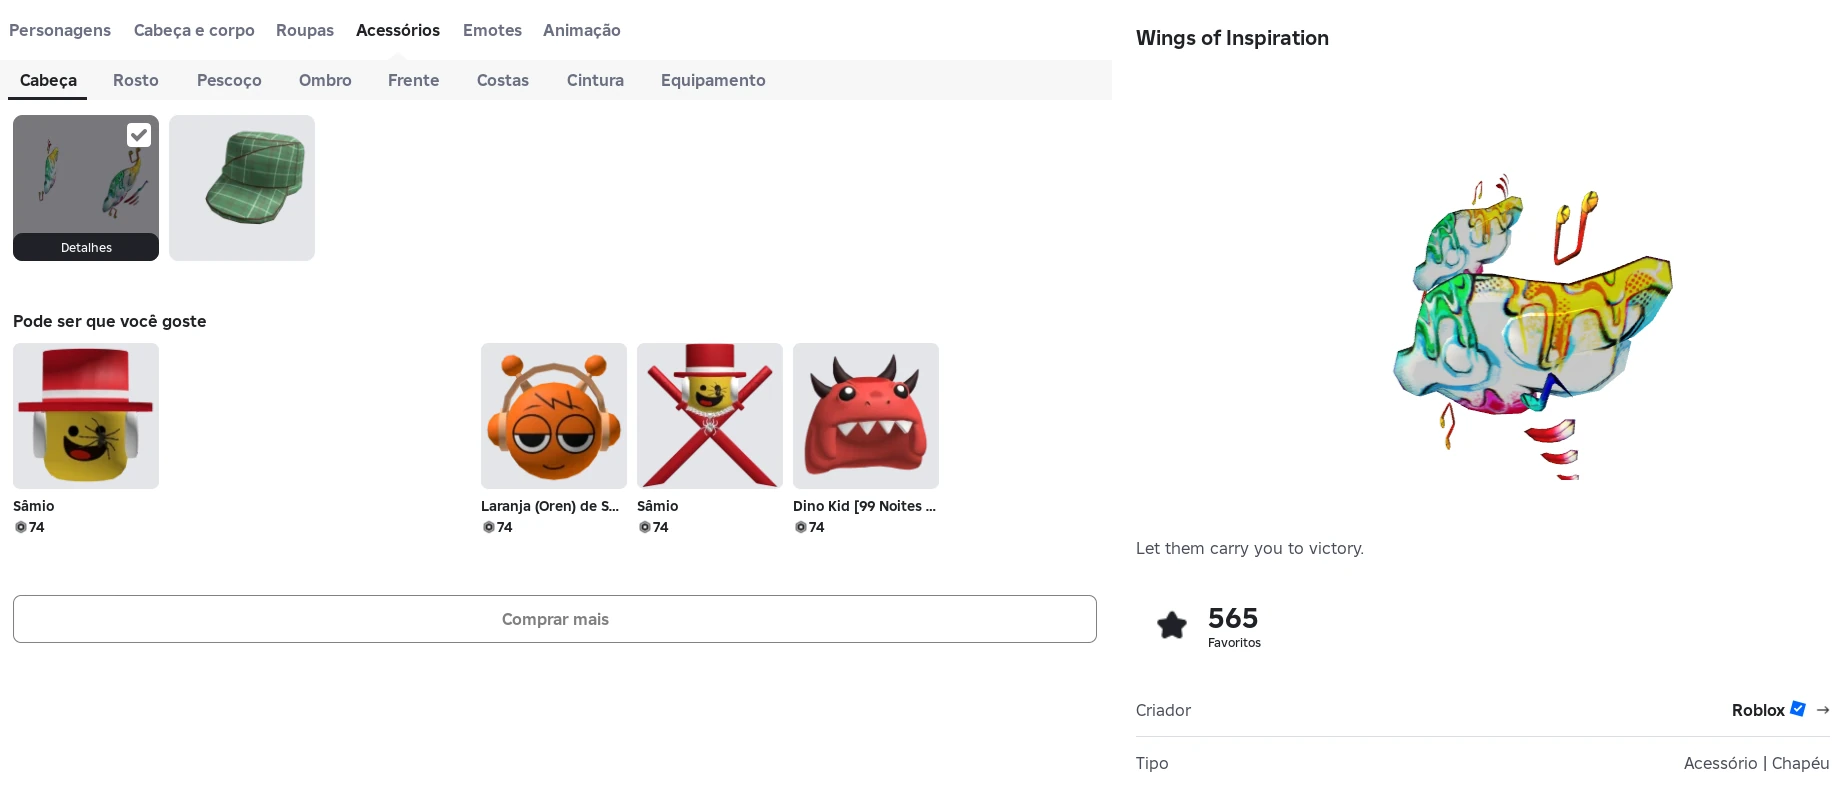The height and width of the screenshot is (799, 1835).
Task: Unequip Wings of Inspiration via the checkmark
Action: click(x=139, y=135)
